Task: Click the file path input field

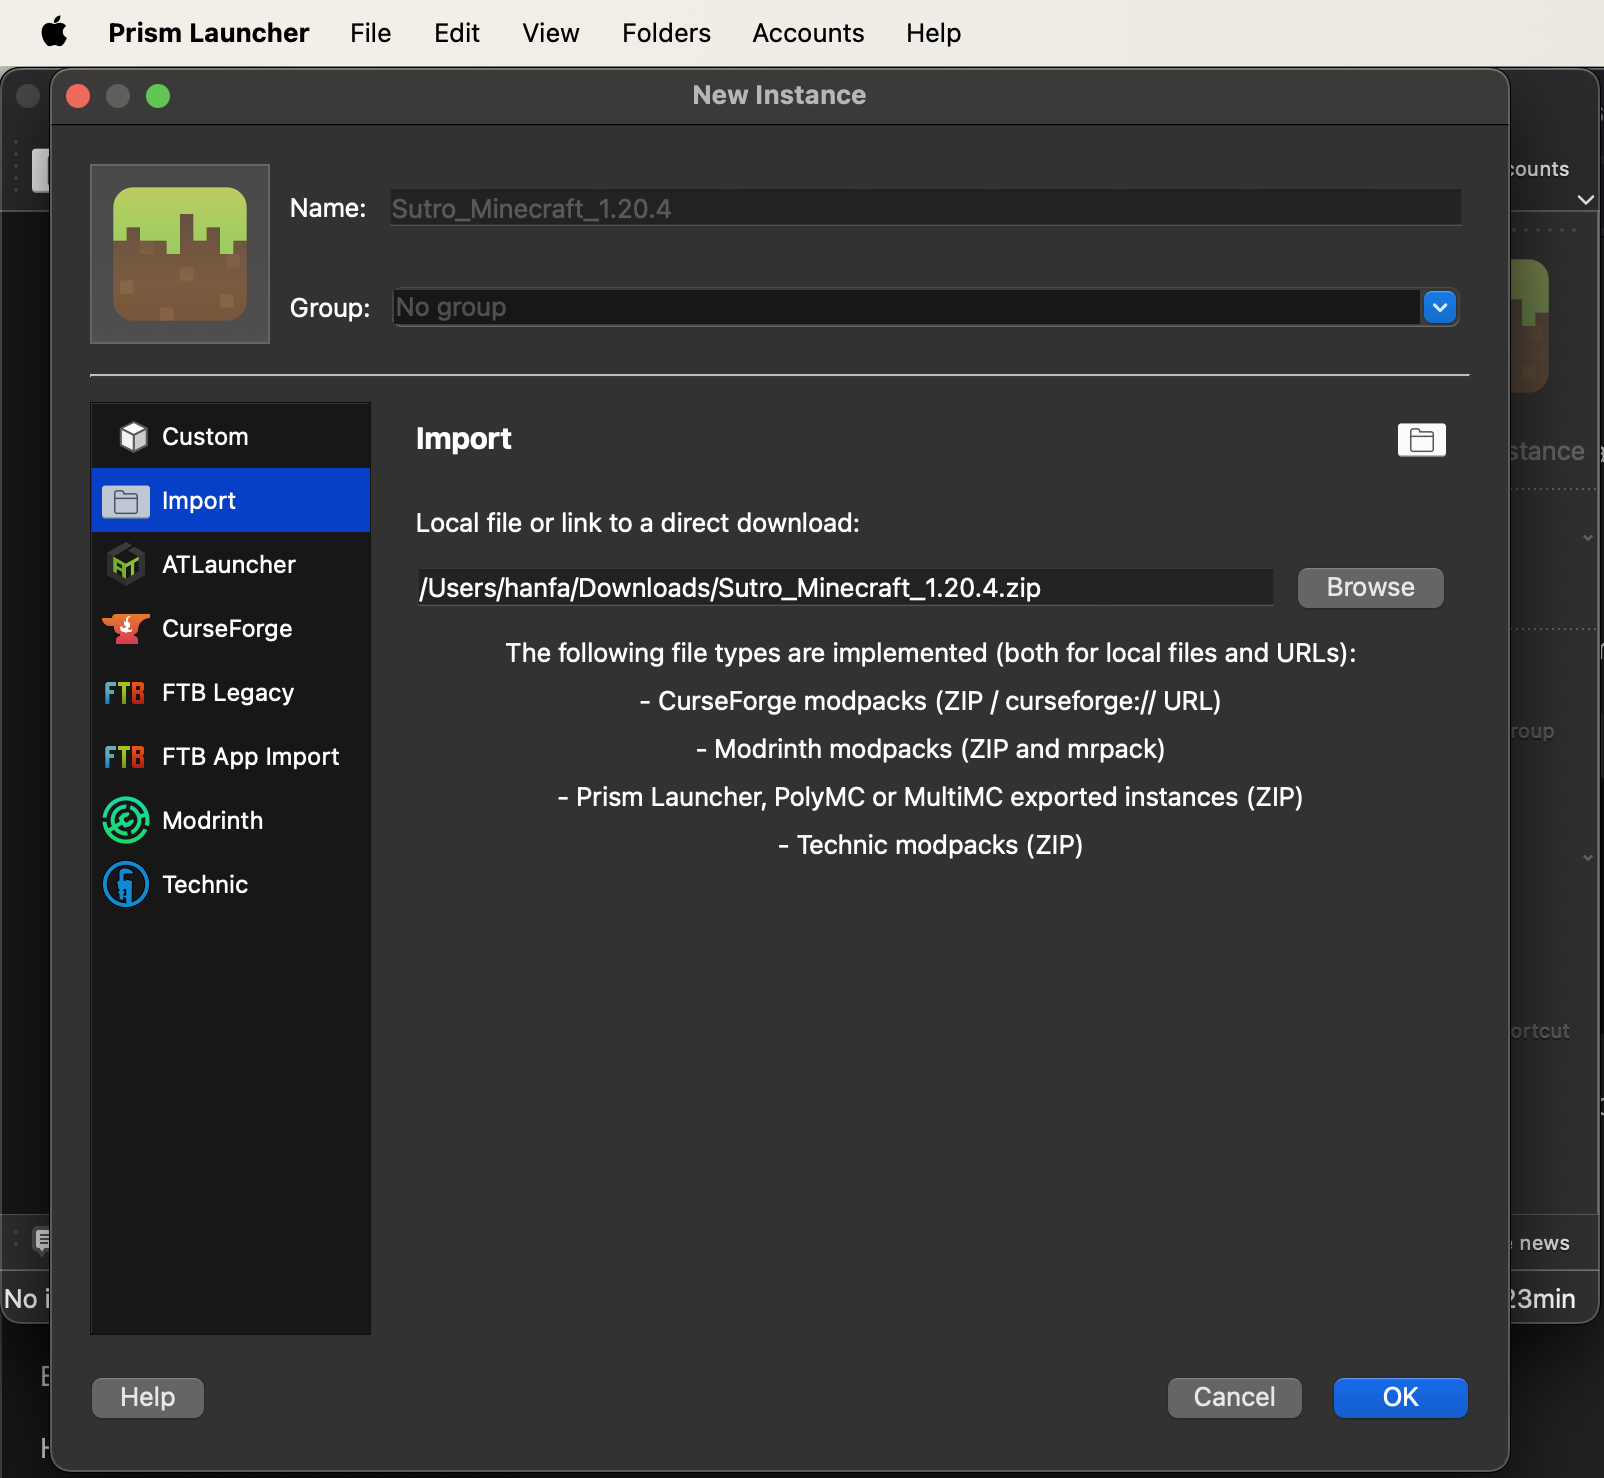Action: pos(845,588)
